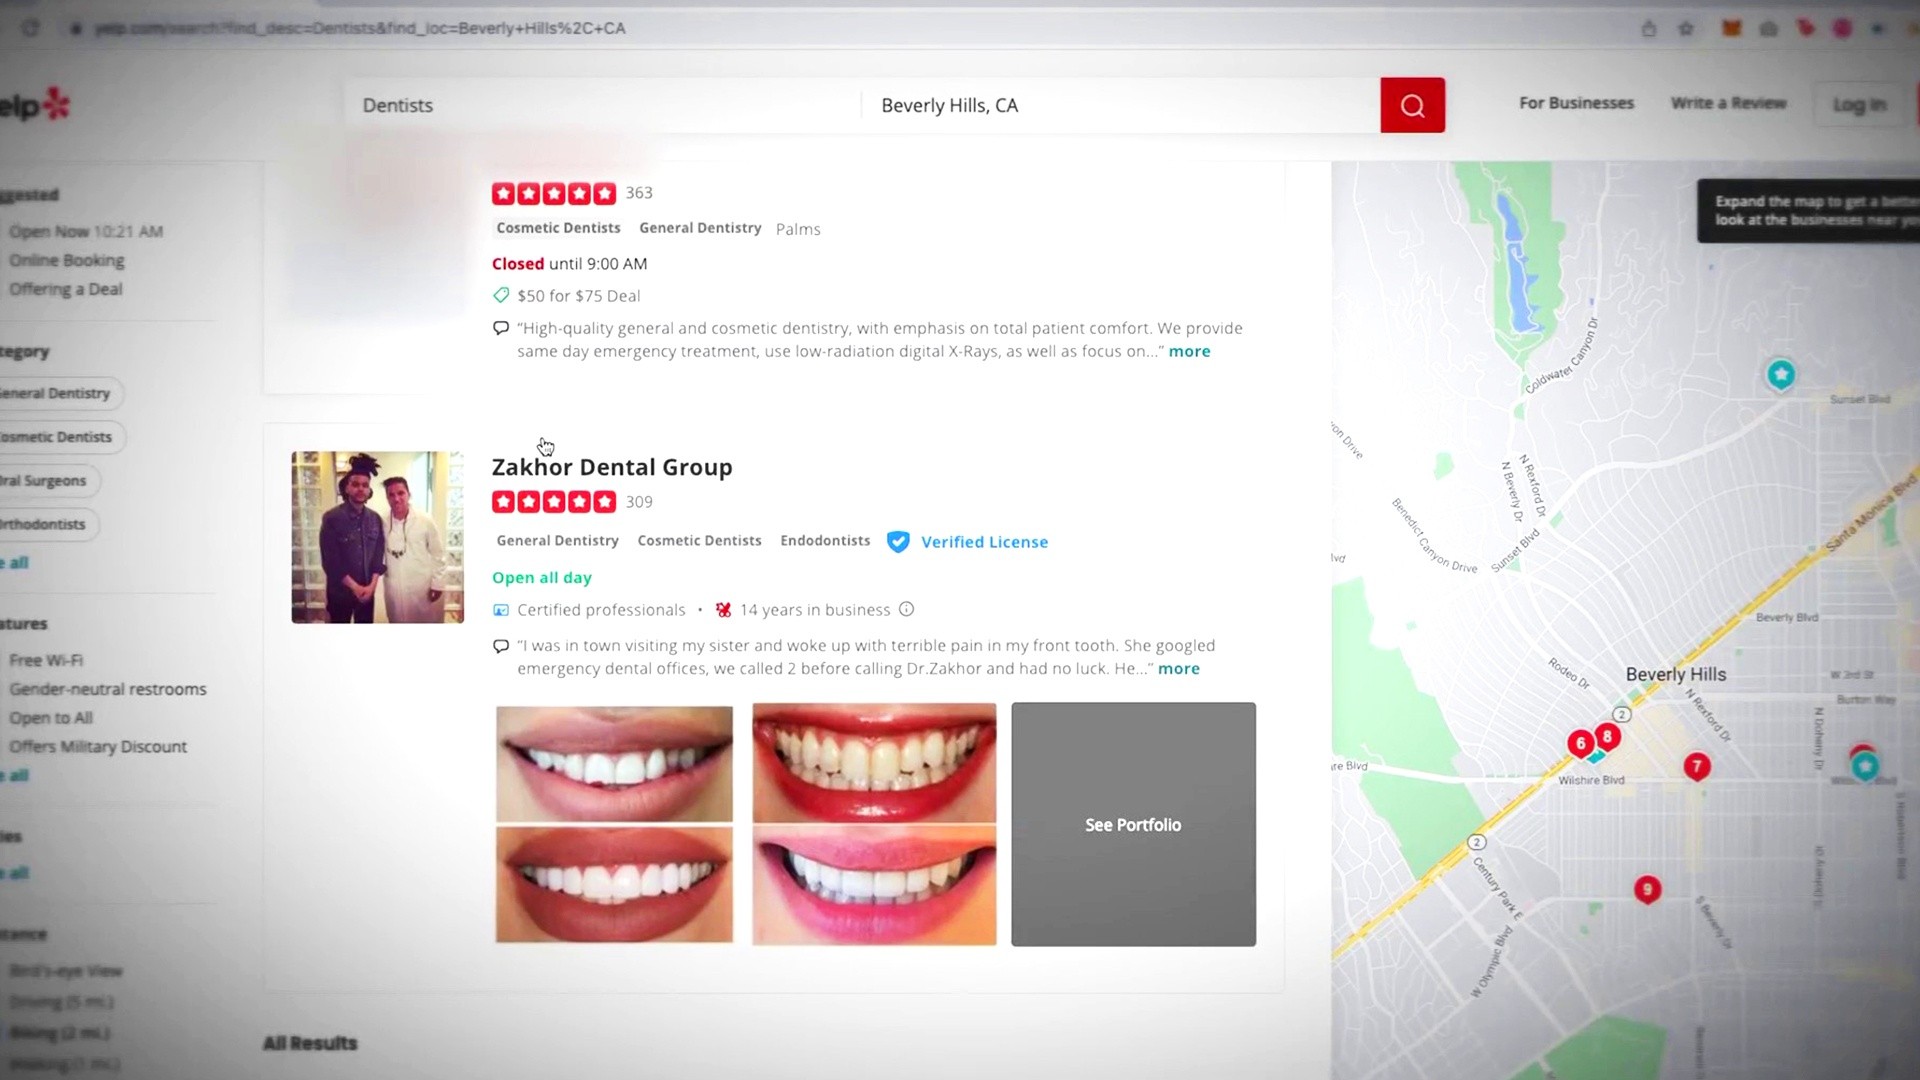Click Beverly Hills label on the map
Screen dimensions: 1920x1080
(x=1675, y=674)
